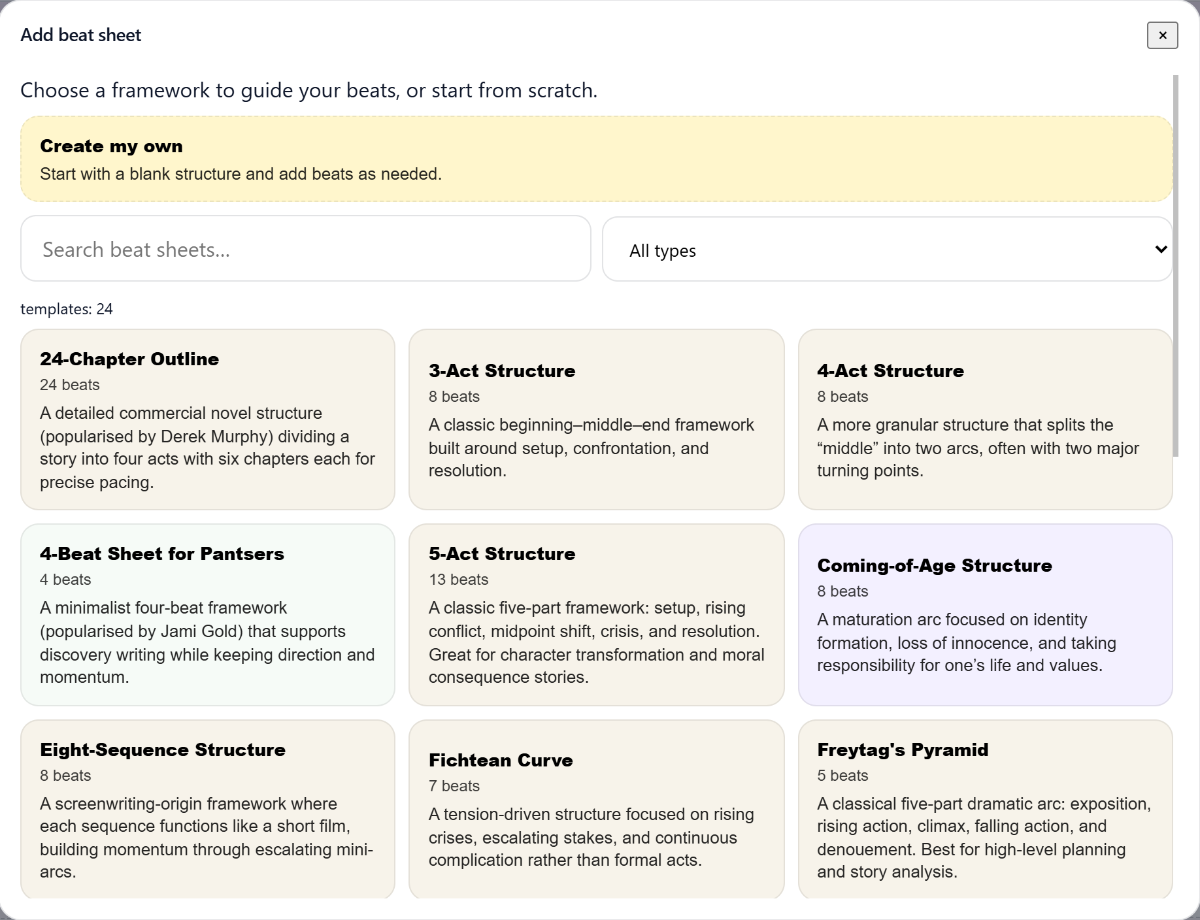Select the Fichtean Curve template
The width and height of the screenshot is (1200, 920).
[596, 809]
